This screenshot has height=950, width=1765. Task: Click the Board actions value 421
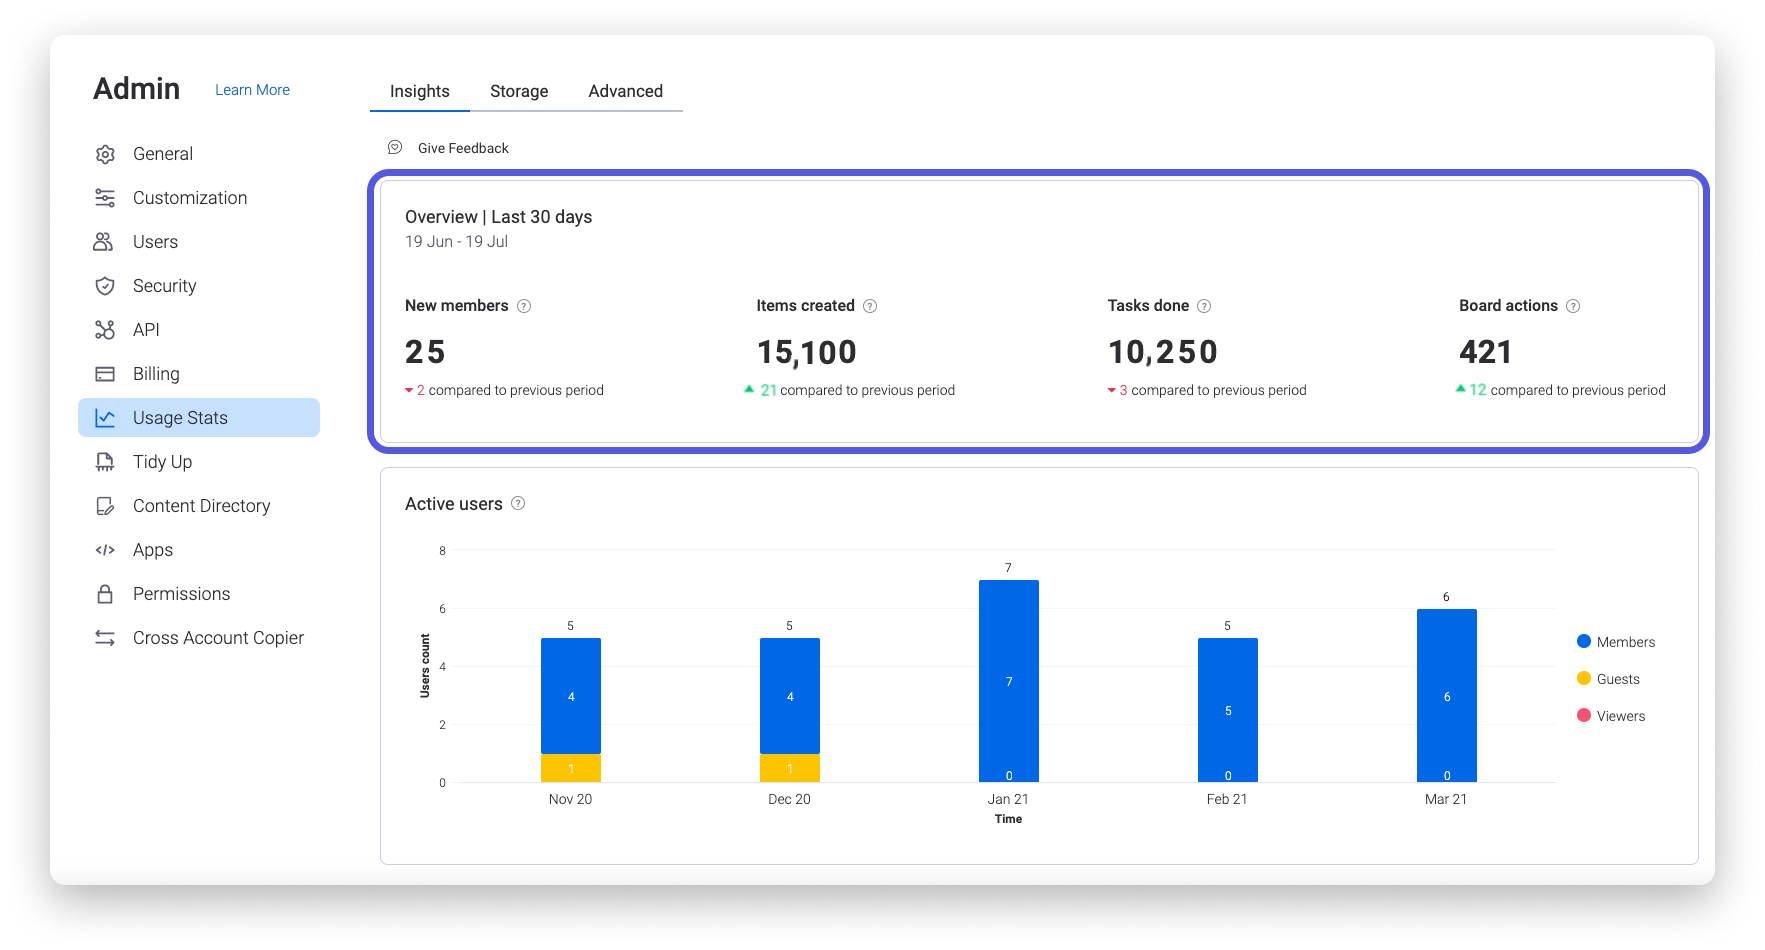tap(1486, 352)
